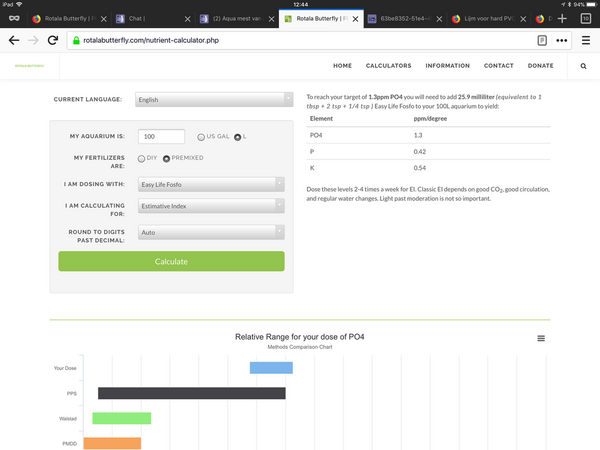Open the Current Language dropdown

214,100
